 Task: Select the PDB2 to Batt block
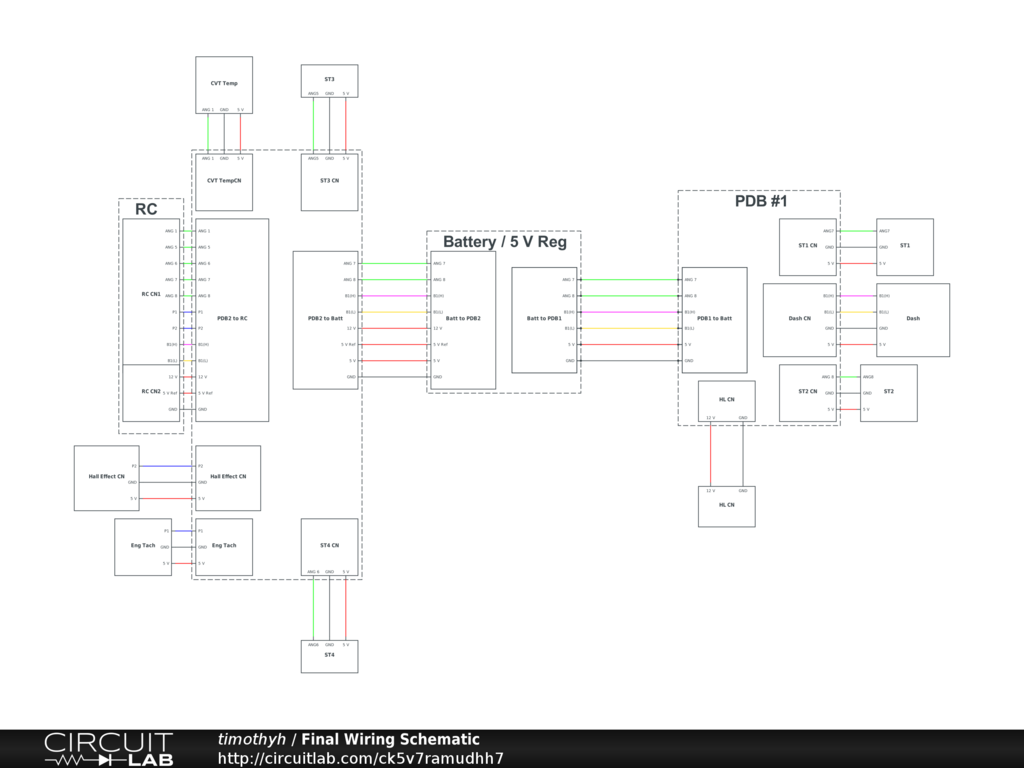click(x=325, y=318)
